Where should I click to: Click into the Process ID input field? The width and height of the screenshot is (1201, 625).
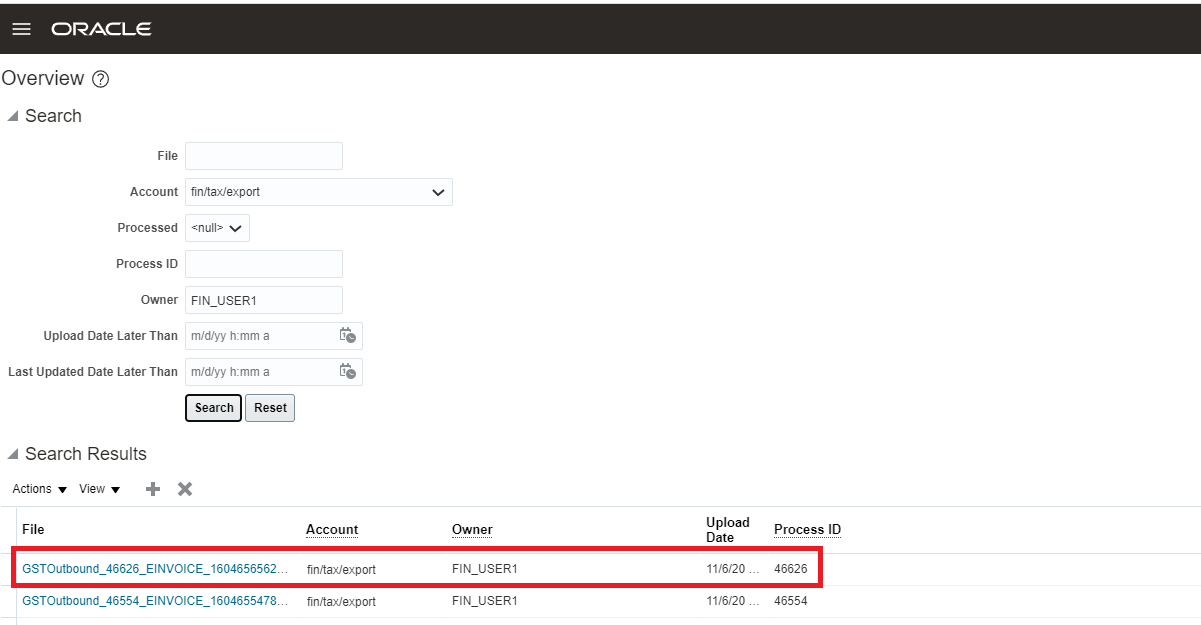[264, 264]
